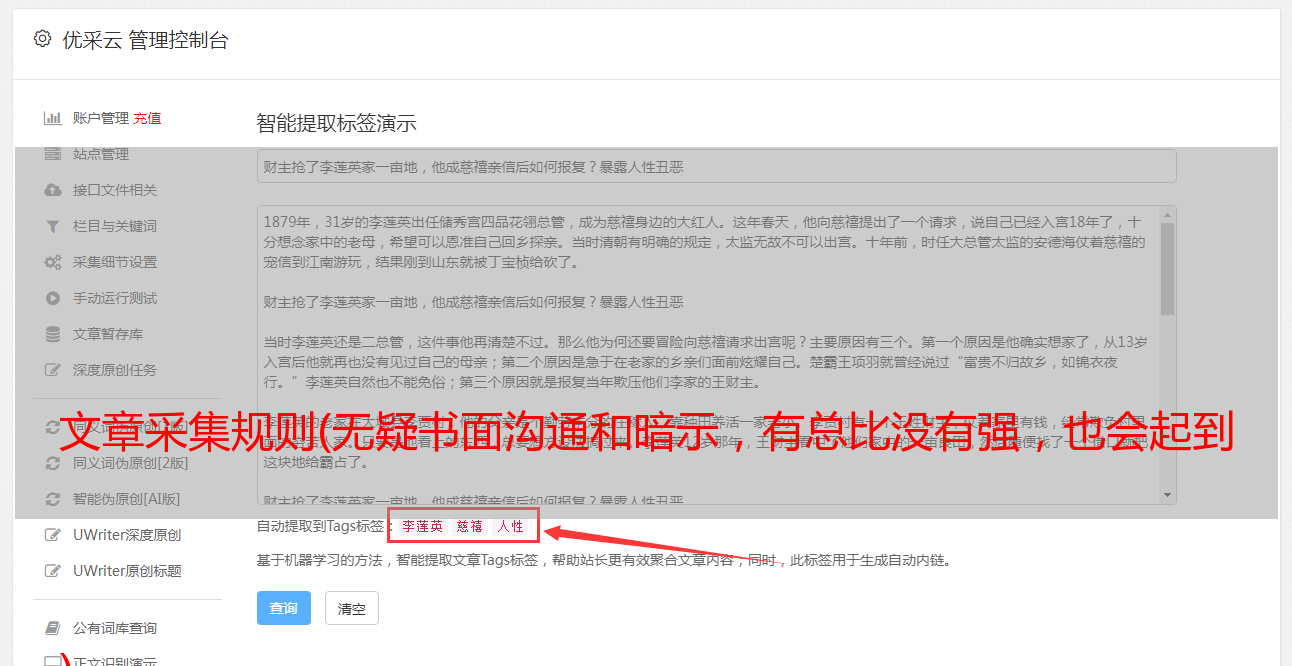This screenshot has width=1292, height=666.
Task: Click the 清空 button
Action: point(352,608)
